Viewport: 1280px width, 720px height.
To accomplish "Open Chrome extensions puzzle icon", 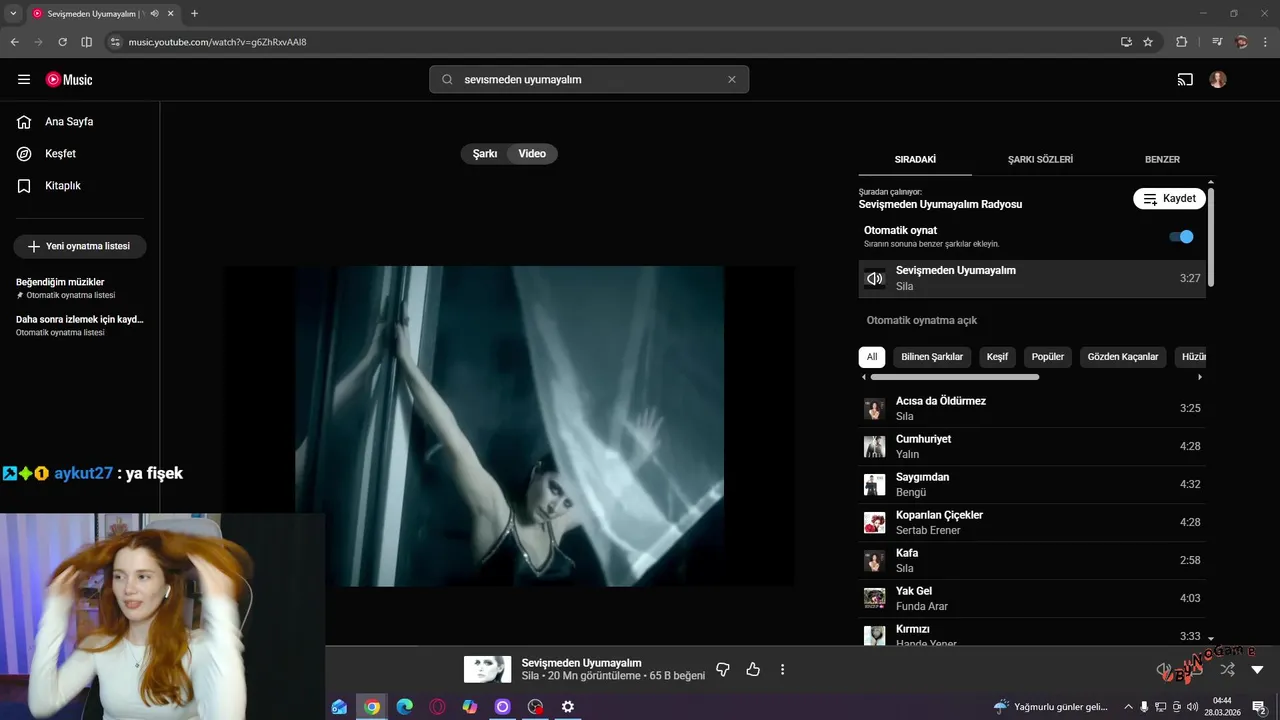I will 1181,42.
